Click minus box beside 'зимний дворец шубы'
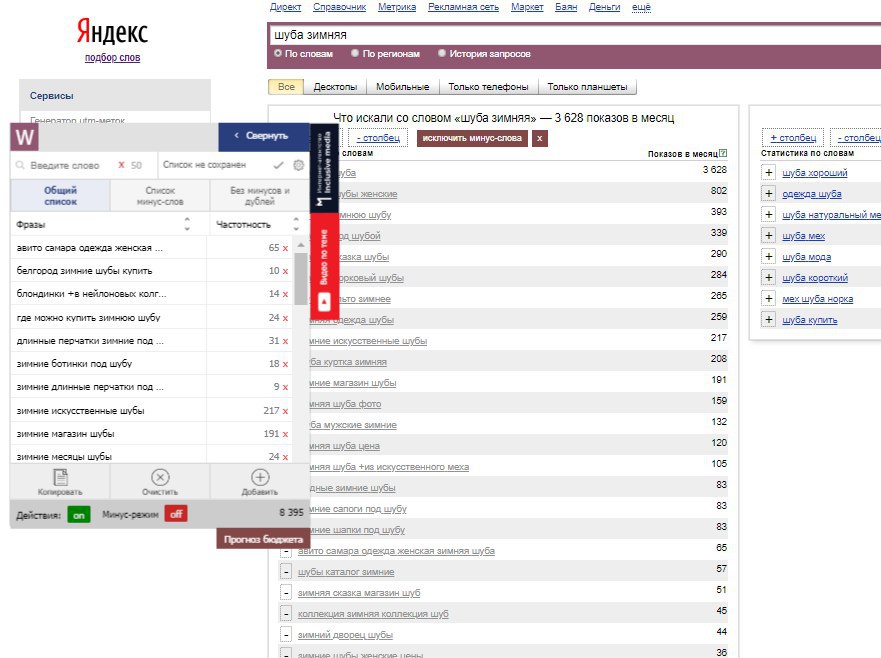The image size is (881, 658). tap(286, 635)
